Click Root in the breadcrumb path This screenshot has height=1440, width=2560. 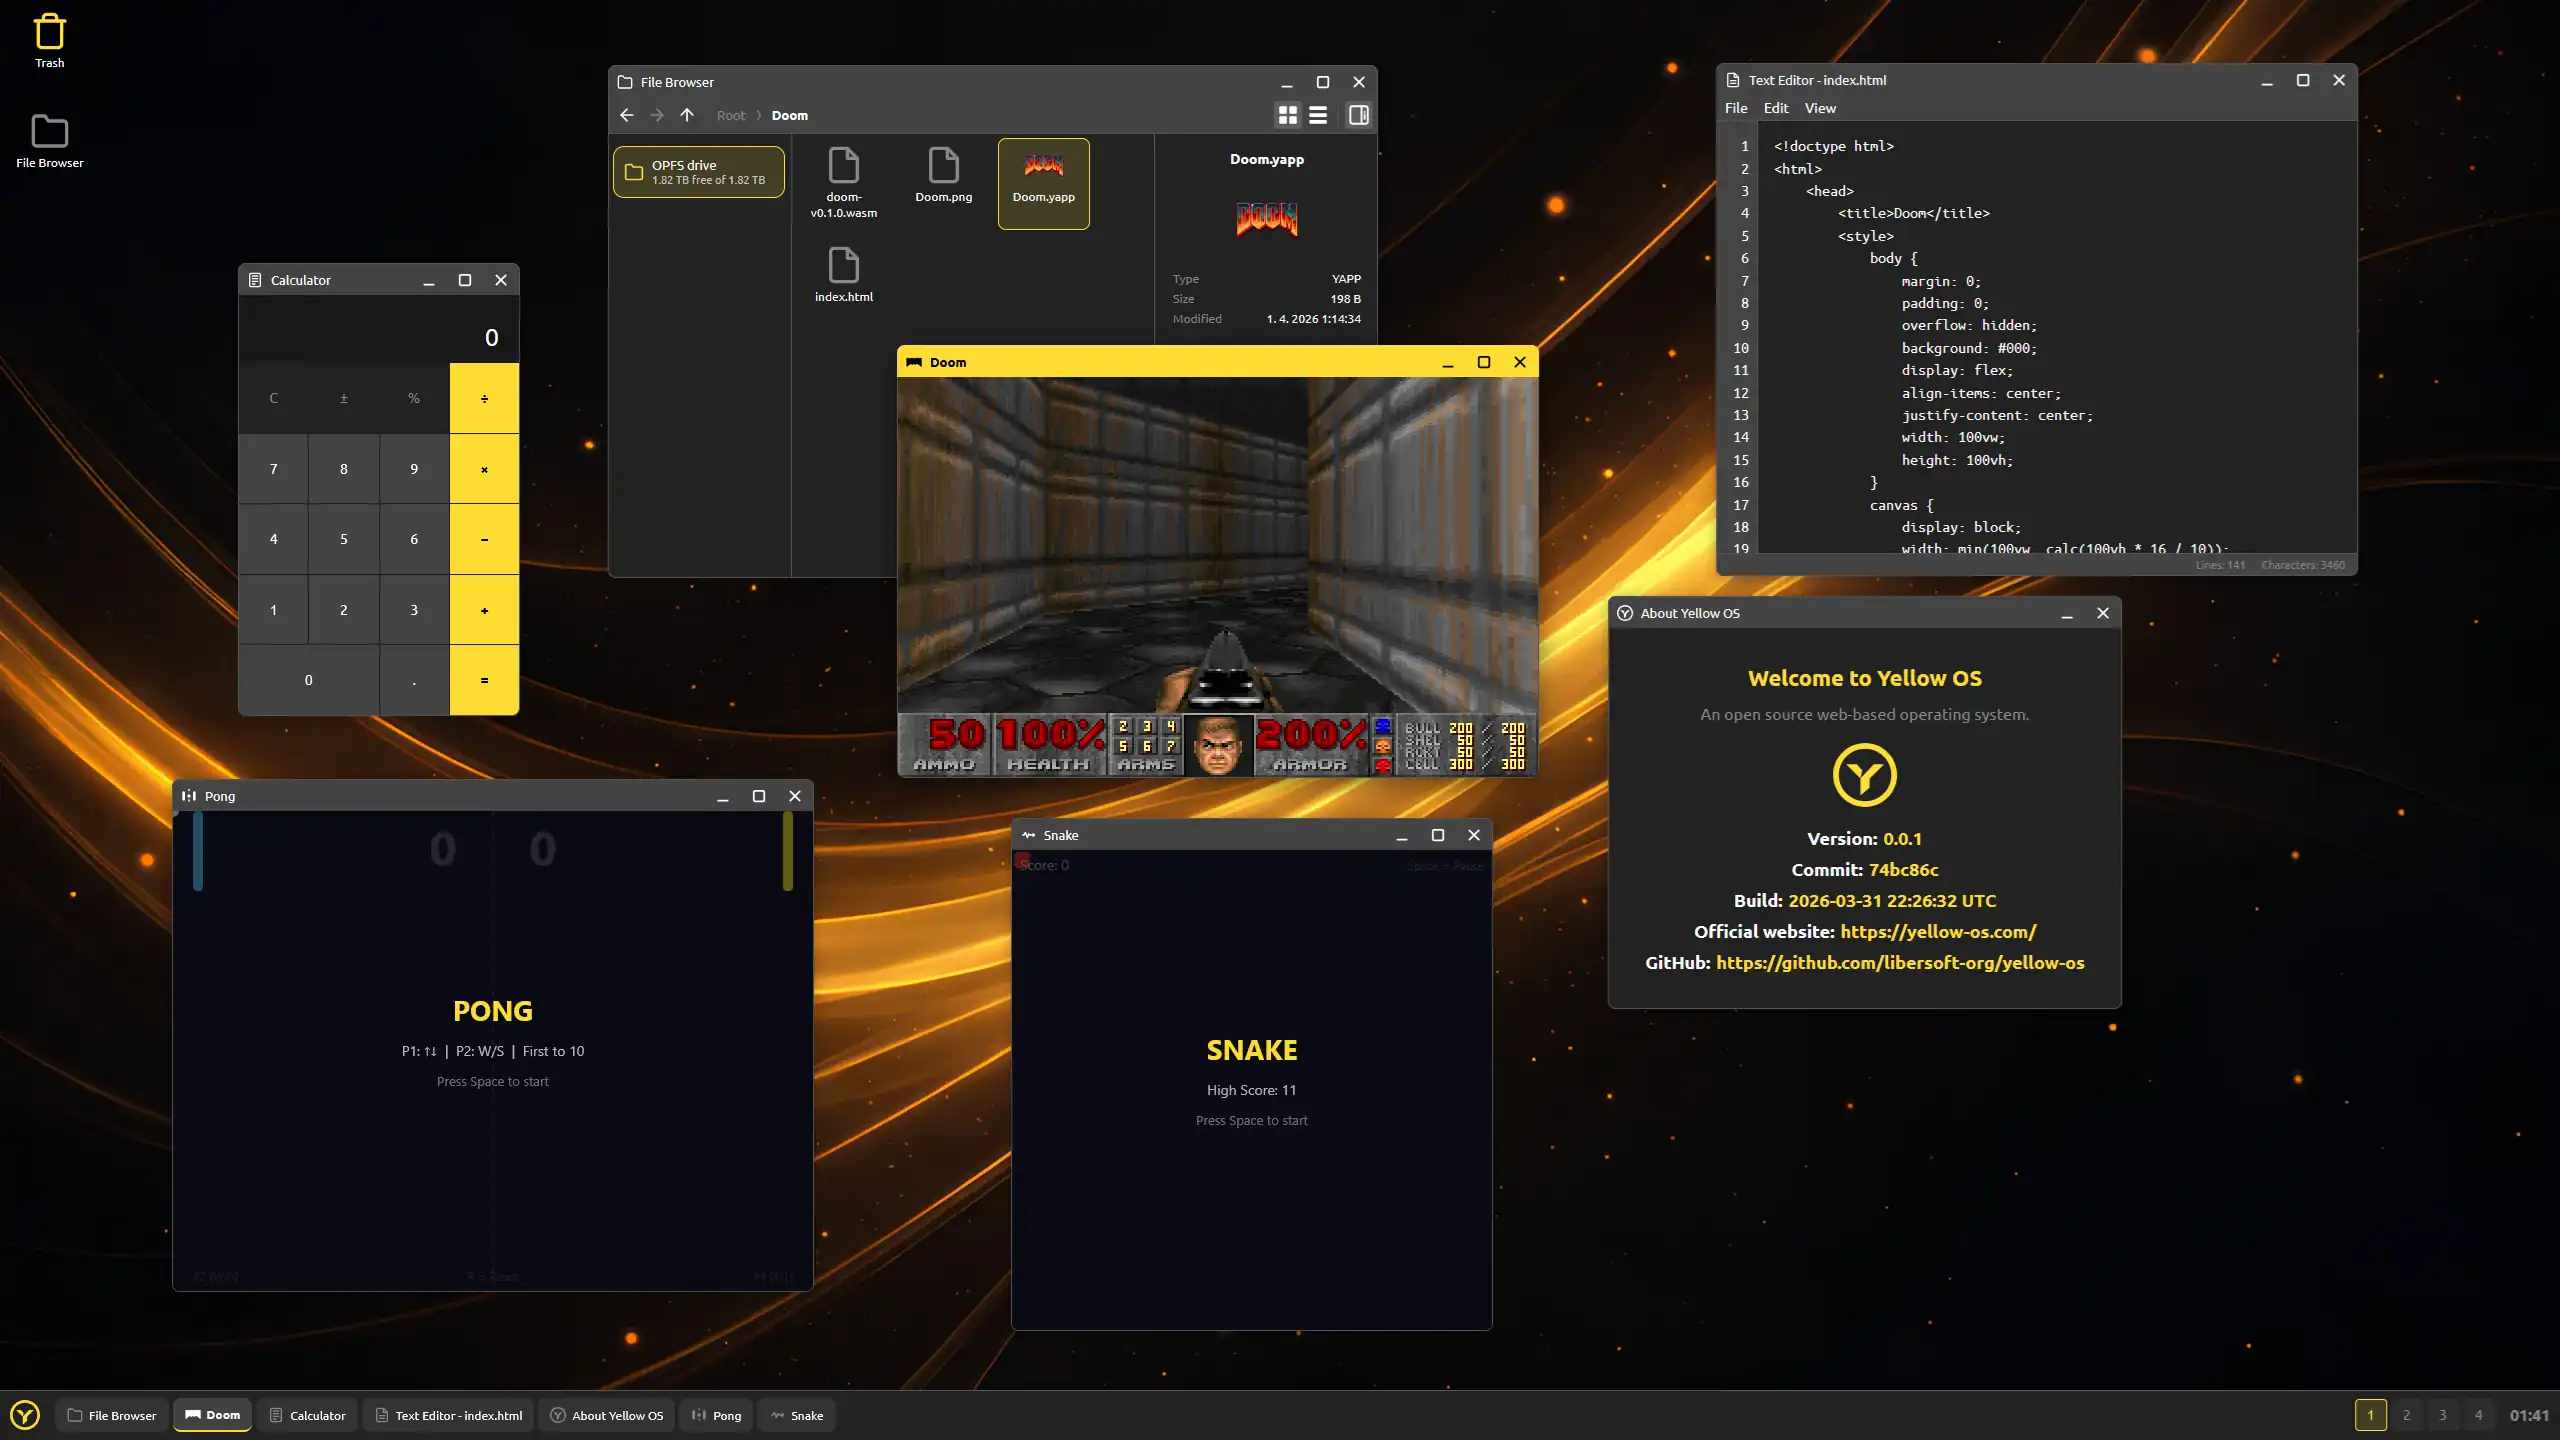731,116
